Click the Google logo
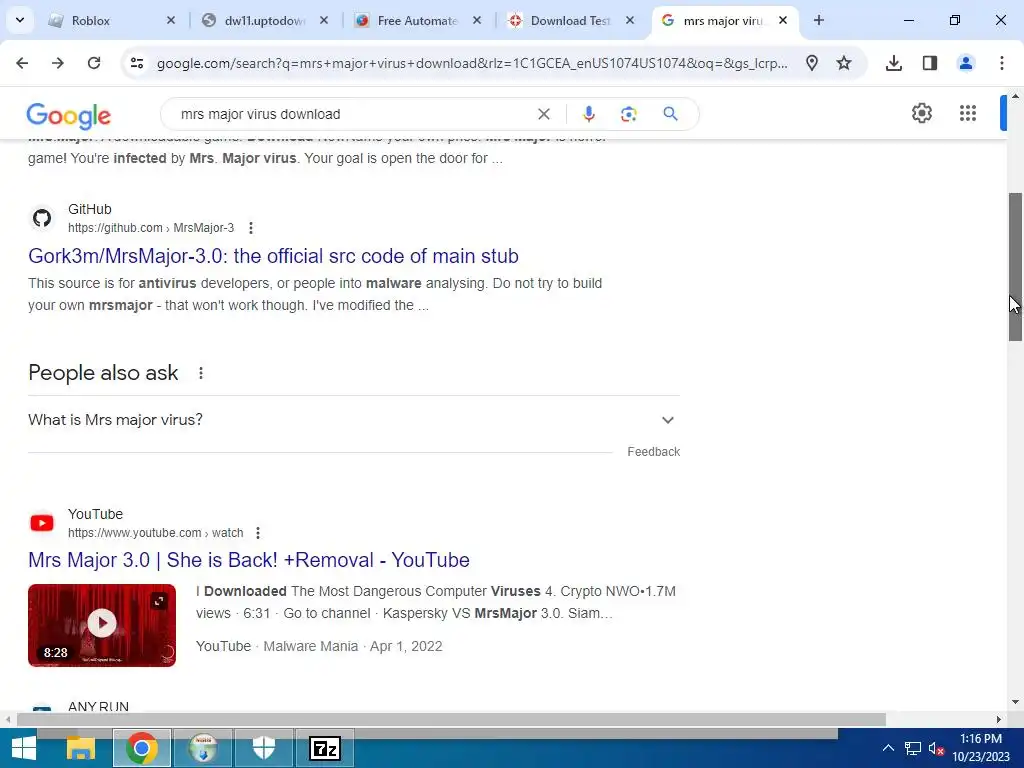The width and height of the screenshot is (1024, 768). tap(69, 116)
